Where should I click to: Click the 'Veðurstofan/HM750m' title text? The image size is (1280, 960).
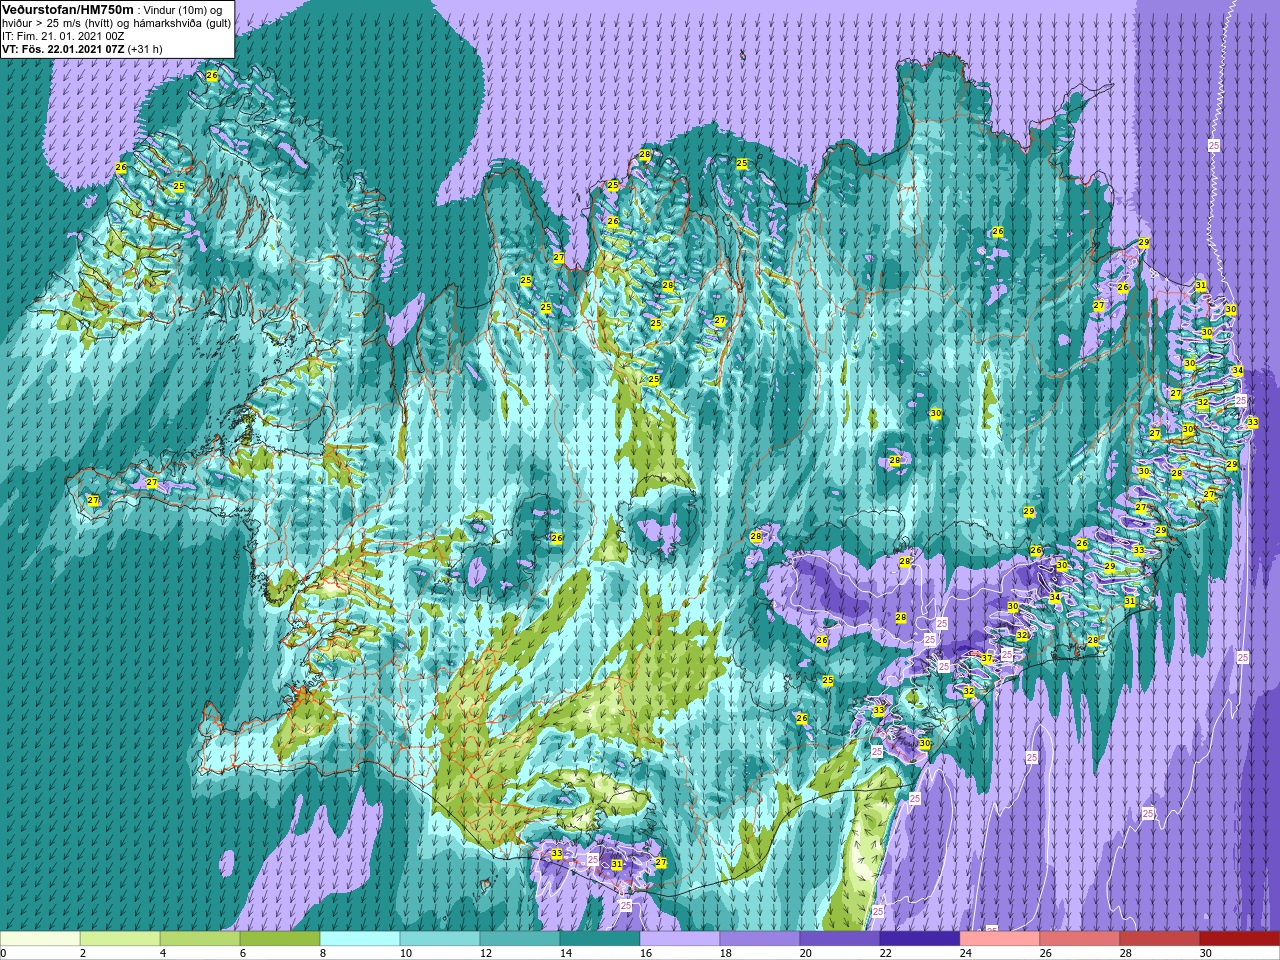tap(67, 9)
